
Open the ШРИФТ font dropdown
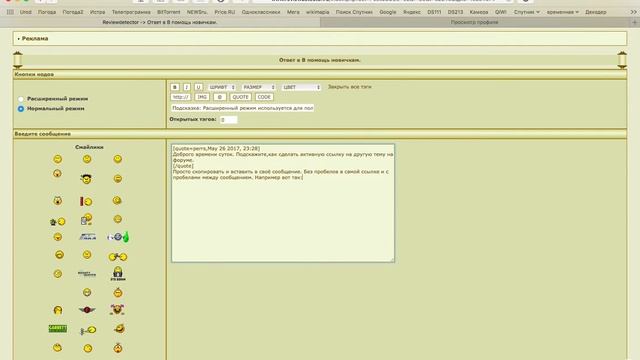[x=222, y=87]
